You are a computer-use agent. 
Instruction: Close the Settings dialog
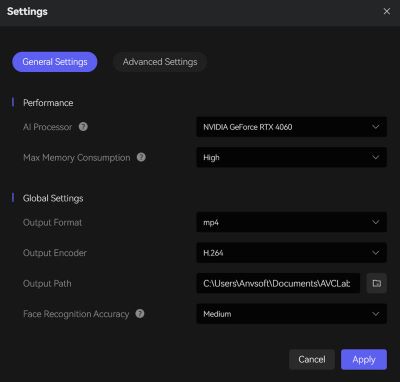[387, 11]
